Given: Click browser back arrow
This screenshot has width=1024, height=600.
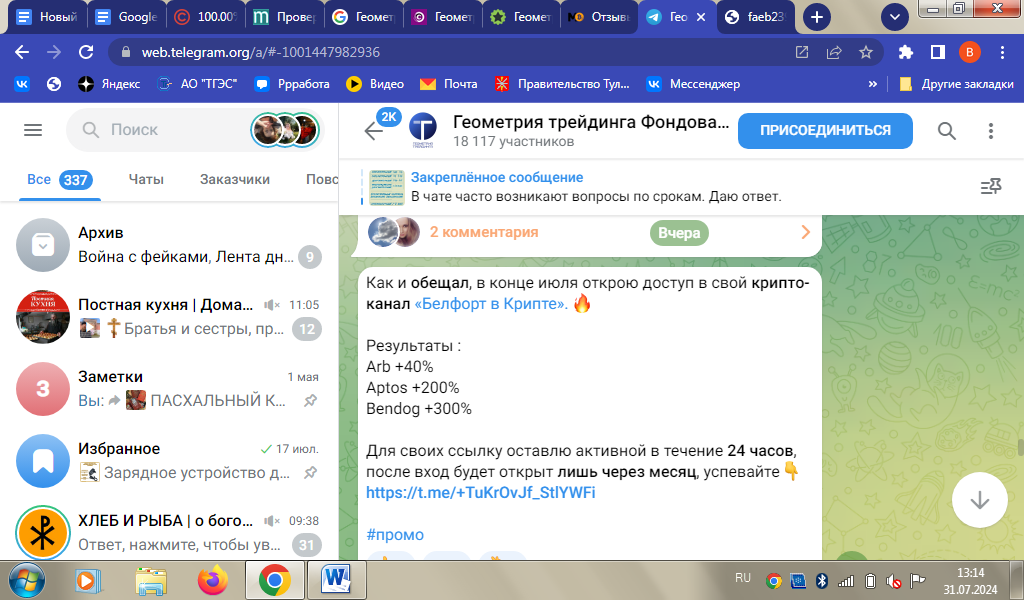Looking at the screenshot, I should click(x=22, y=52).
